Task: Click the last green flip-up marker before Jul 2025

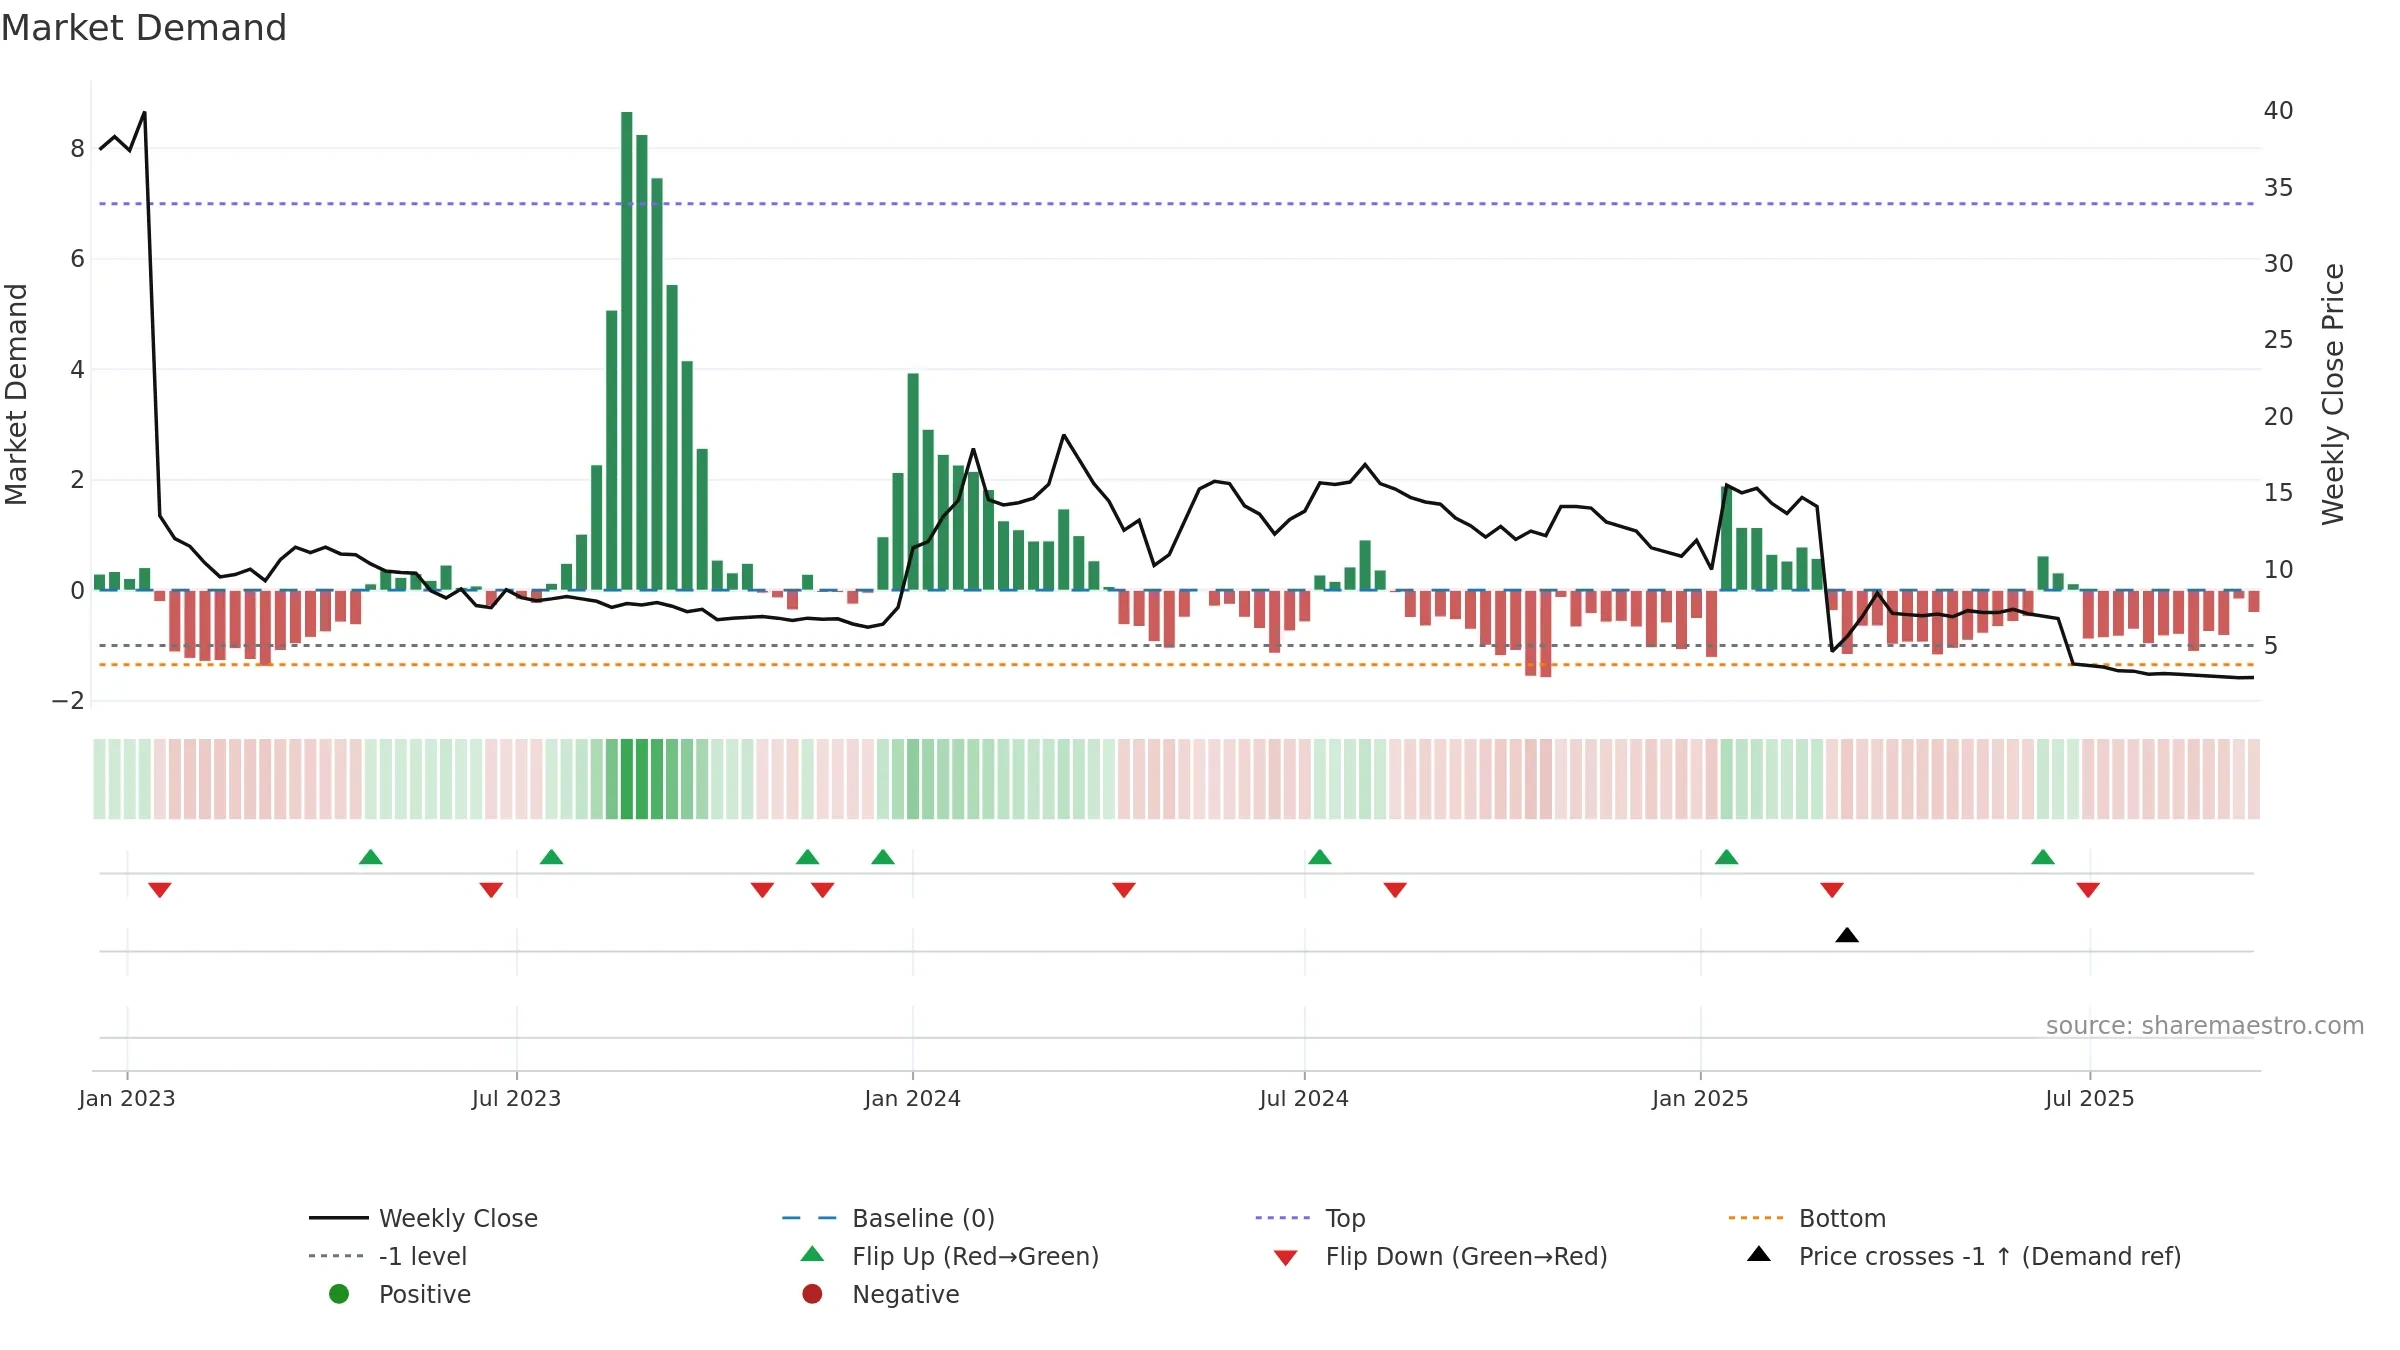Action: pyautogui.click(x=2043, y=857)
